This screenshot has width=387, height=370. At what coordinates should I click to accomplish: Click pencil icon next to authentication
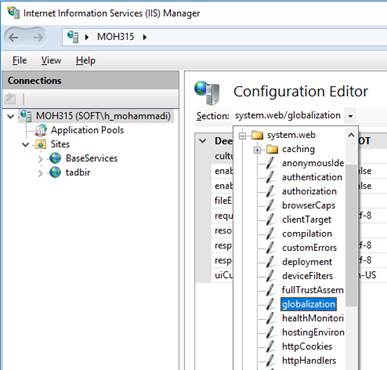tap(271, 177)
